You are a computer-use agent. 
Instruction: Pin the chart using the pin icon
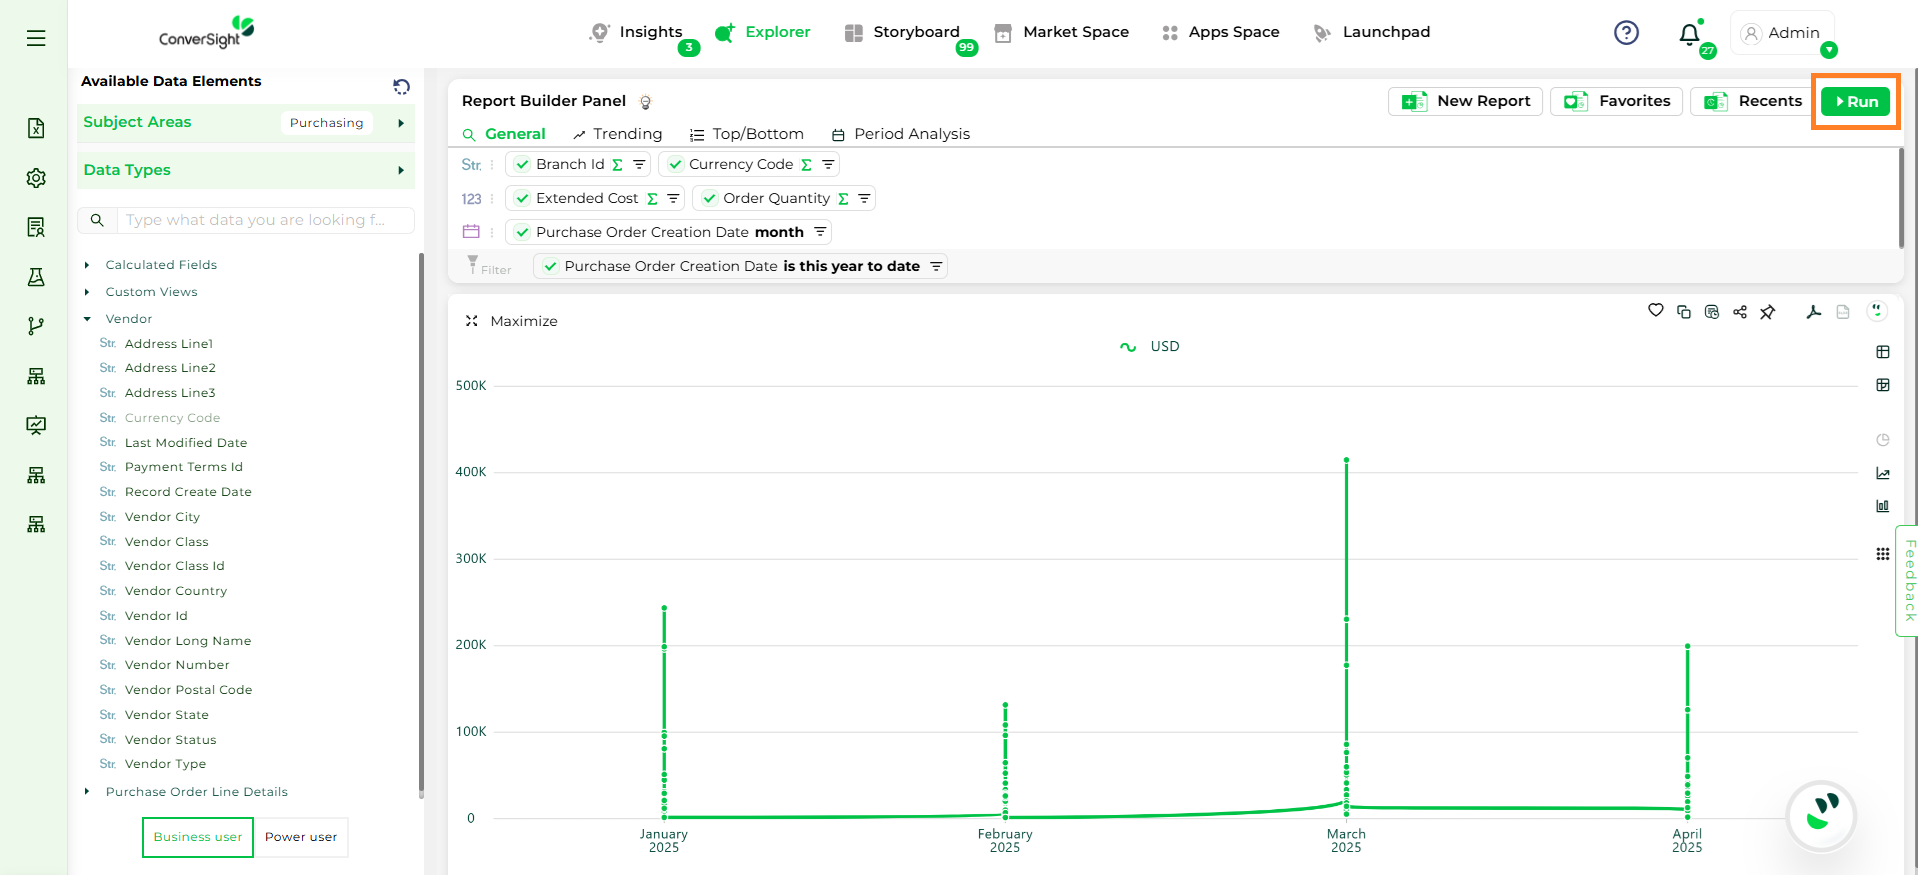[x=1768, y=312]
